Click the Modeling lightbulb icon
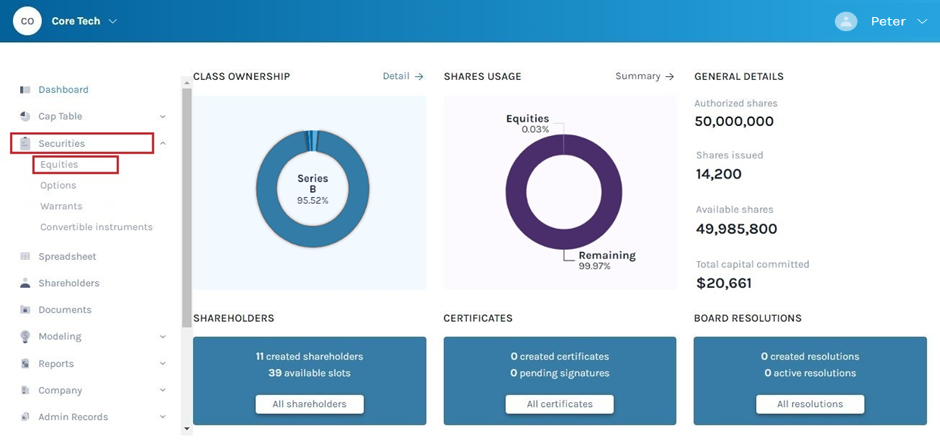Viewport: 940px width, 441px height. click(x=25, y=336)
